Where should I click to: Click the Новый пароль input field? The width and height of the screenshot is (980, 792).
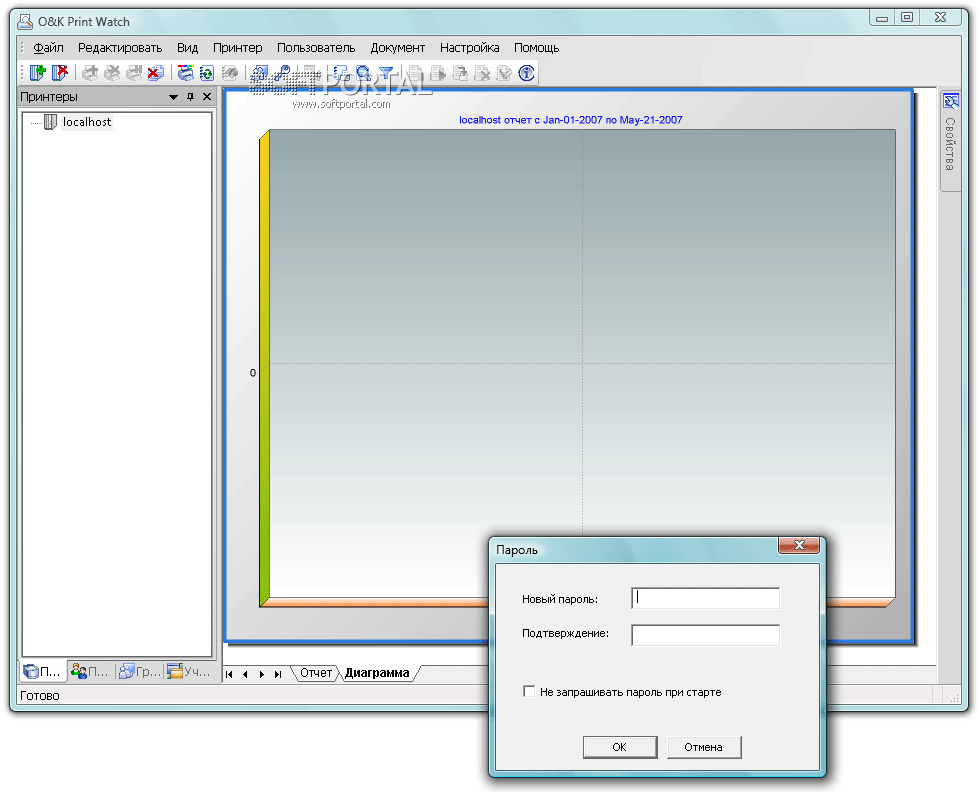click(706, 598)
